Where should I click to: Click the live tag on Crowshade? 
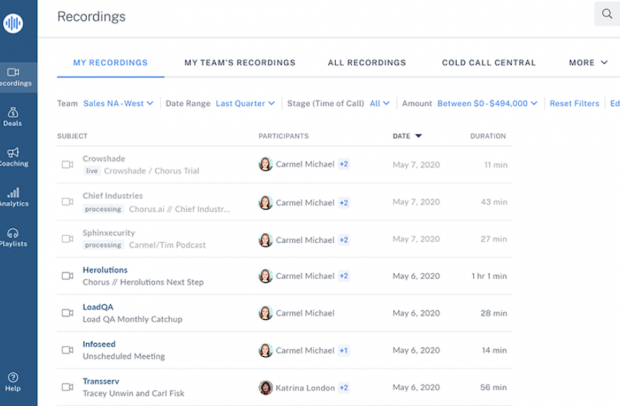(x=92, y=171)
